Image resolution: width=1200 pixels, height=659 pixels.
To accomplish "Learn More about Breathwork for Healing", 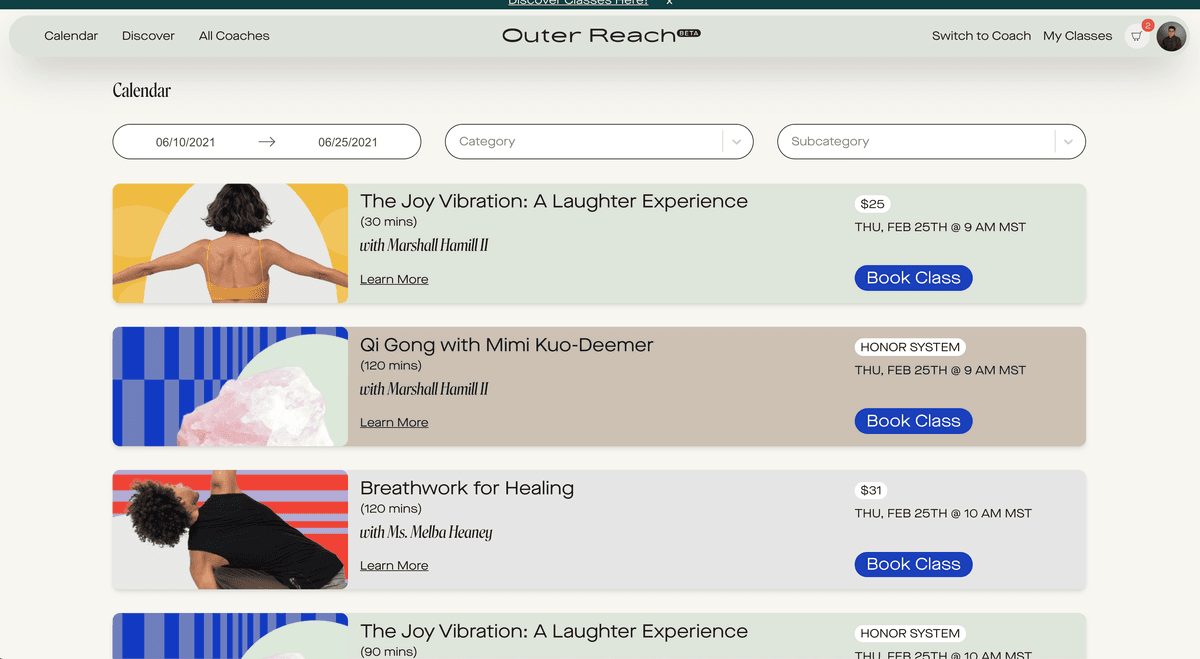I will coord(394,566).
